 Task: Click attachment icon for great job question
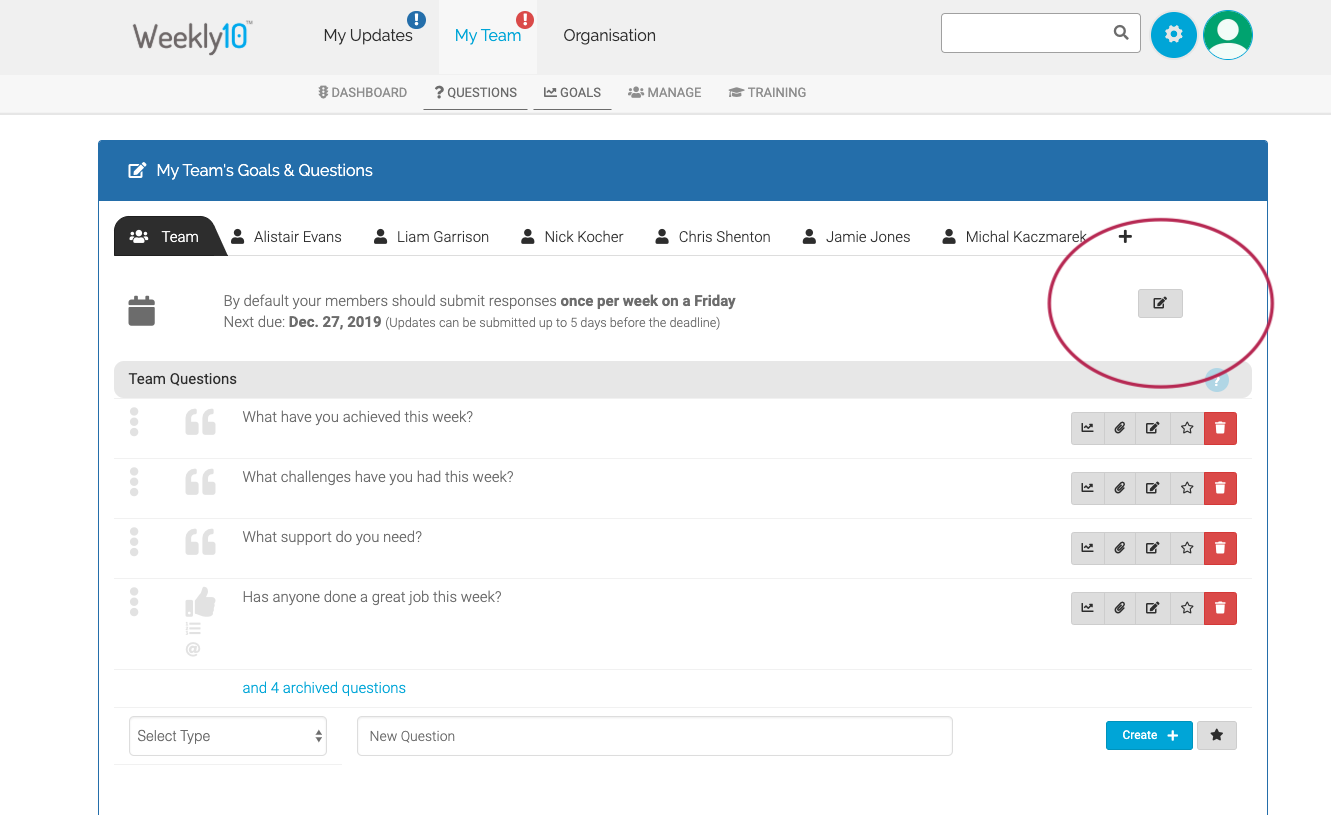point(1120,608)
